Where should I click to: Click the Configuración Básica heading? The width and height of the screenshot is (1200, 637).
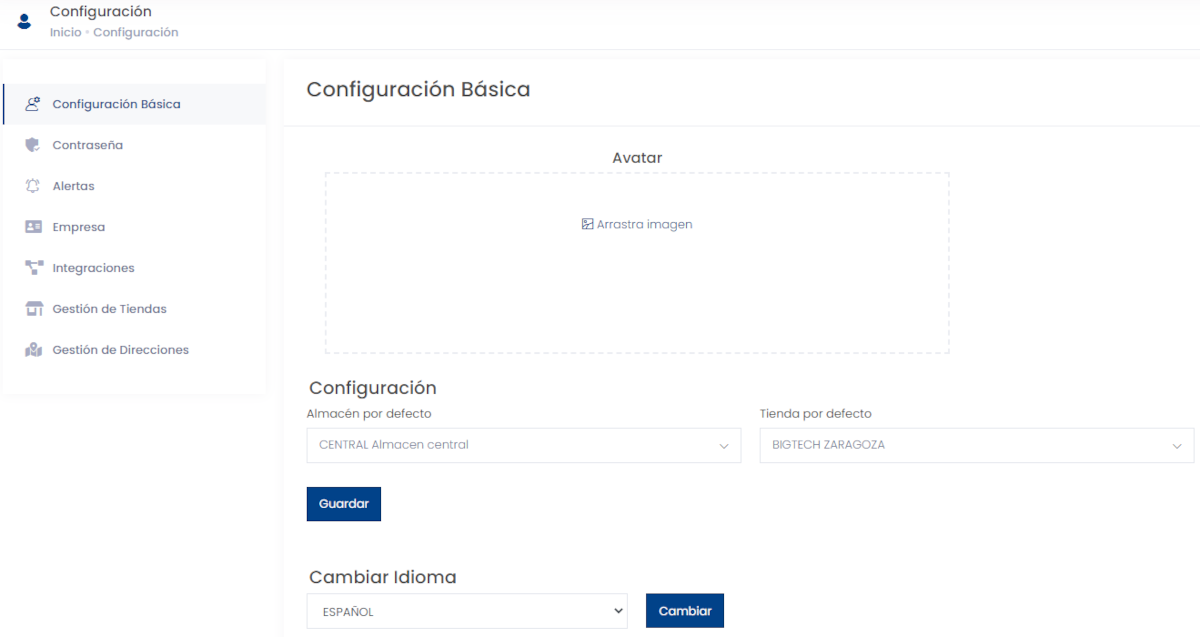click(x=418, y=89)
